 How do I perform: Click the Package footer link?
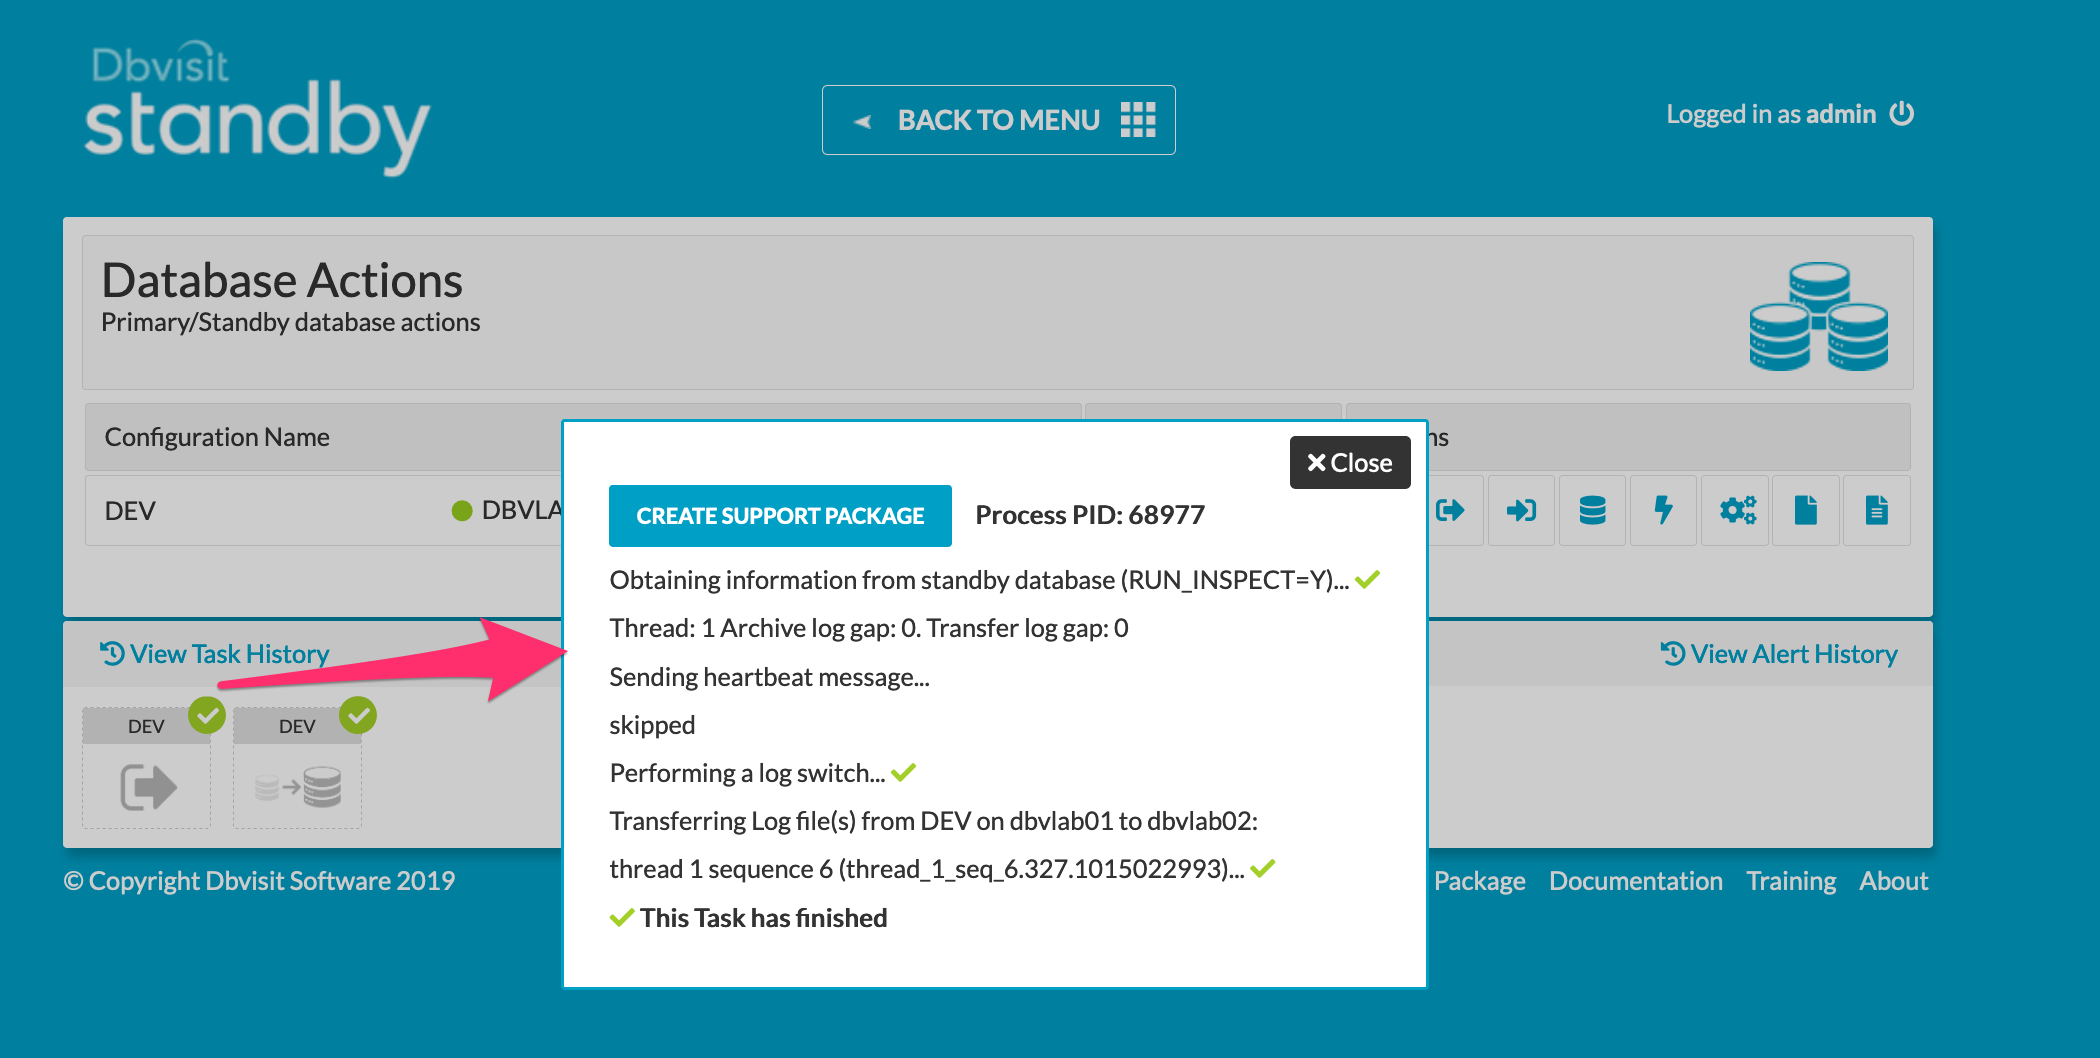pyautogui.click(x=1479, y=881)
